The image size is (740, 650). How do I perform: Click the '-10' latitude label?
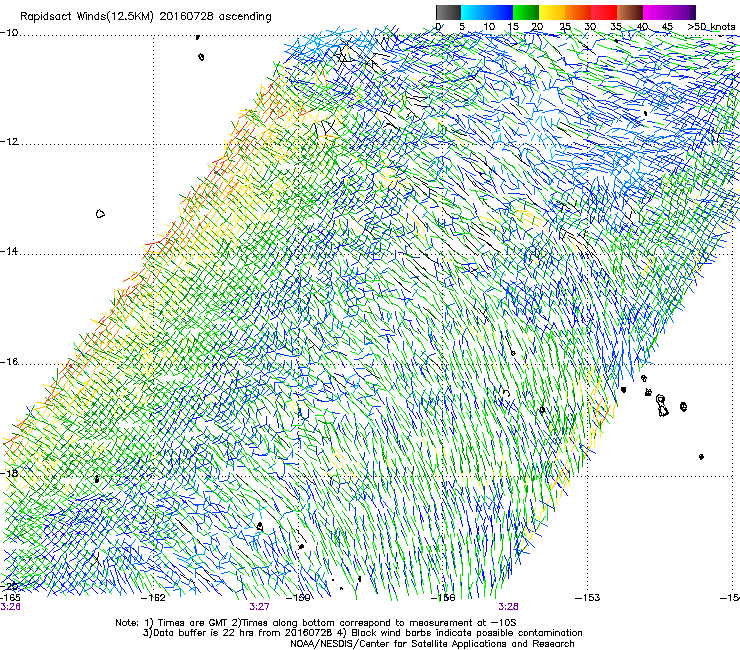pyautogui.click(x=9, y=33)
